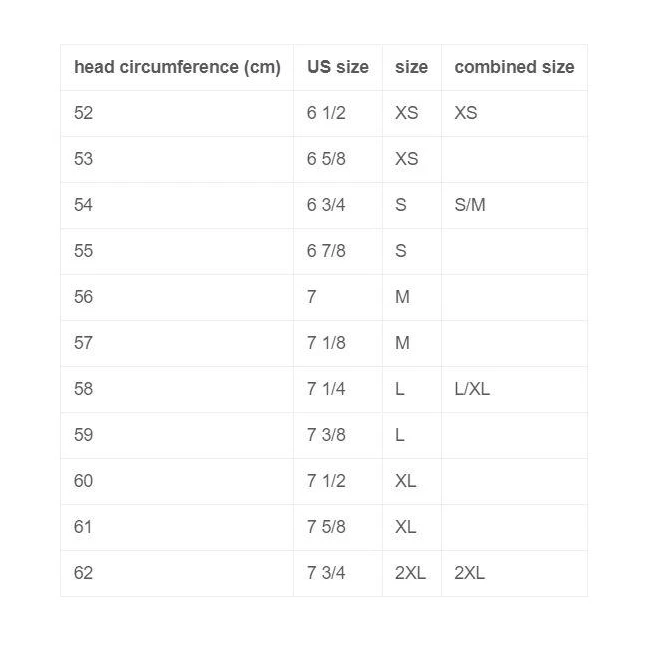Click the head circumference 52 cell

tap(84, 113)
